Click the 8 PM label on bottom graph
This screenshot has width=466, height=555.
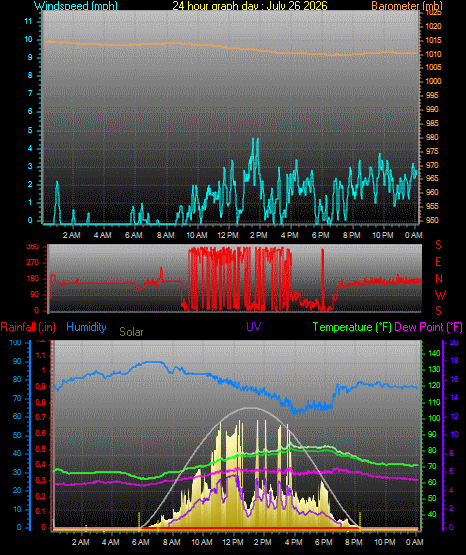pyautogui.click(x=353, y=542)
